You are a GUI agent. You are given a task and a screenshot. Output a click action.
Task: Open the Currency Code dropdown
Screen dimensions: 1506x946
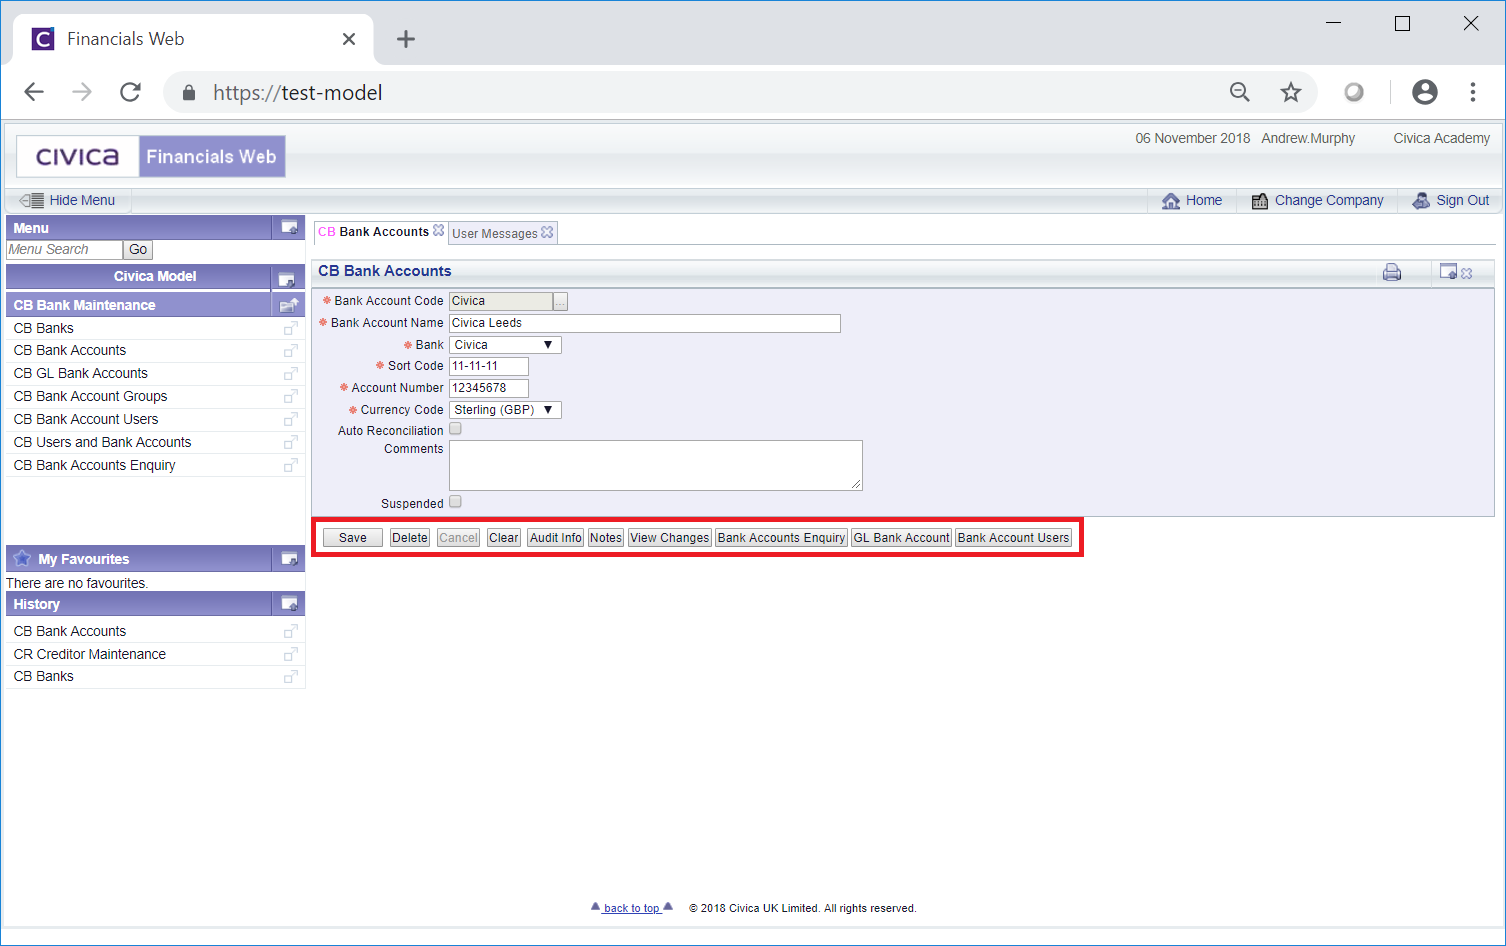tap(505, 410)
